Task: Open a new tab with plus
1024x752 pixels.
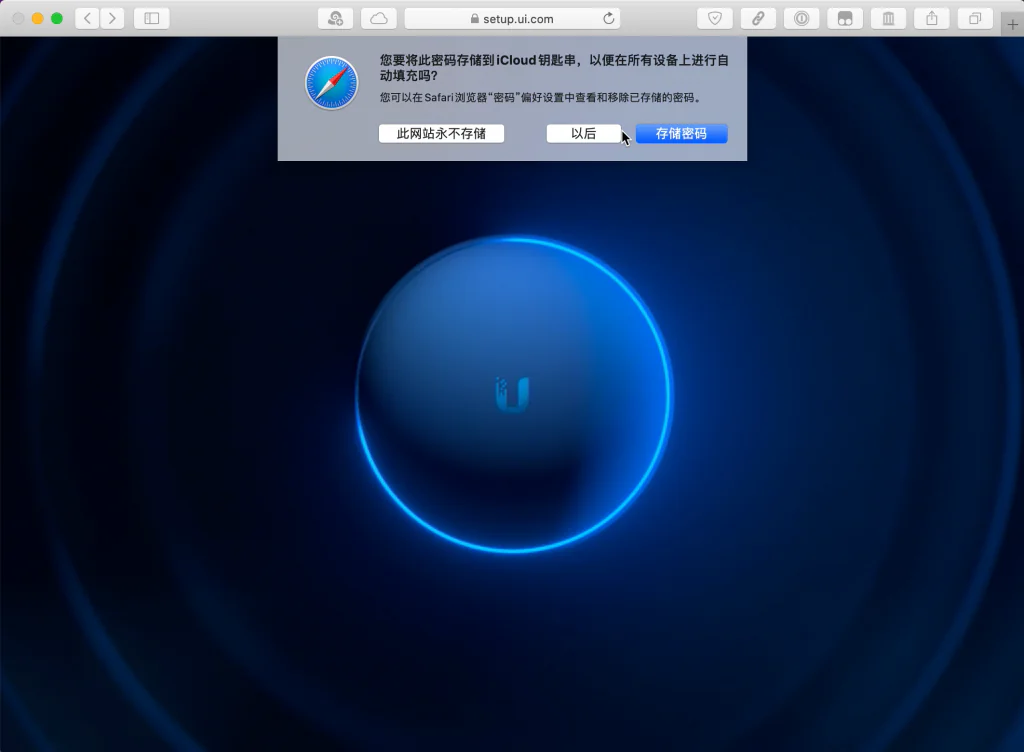Action: pyautogui.click(x=1012, y=25)
